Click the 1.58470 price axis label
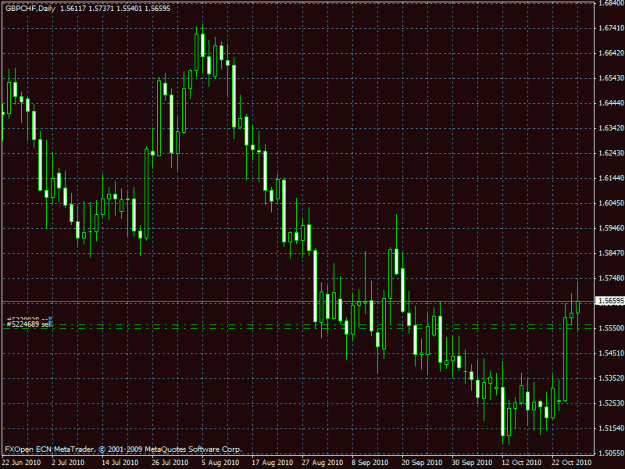This screenshot has height=469, width=625. [x=611, y=253]
